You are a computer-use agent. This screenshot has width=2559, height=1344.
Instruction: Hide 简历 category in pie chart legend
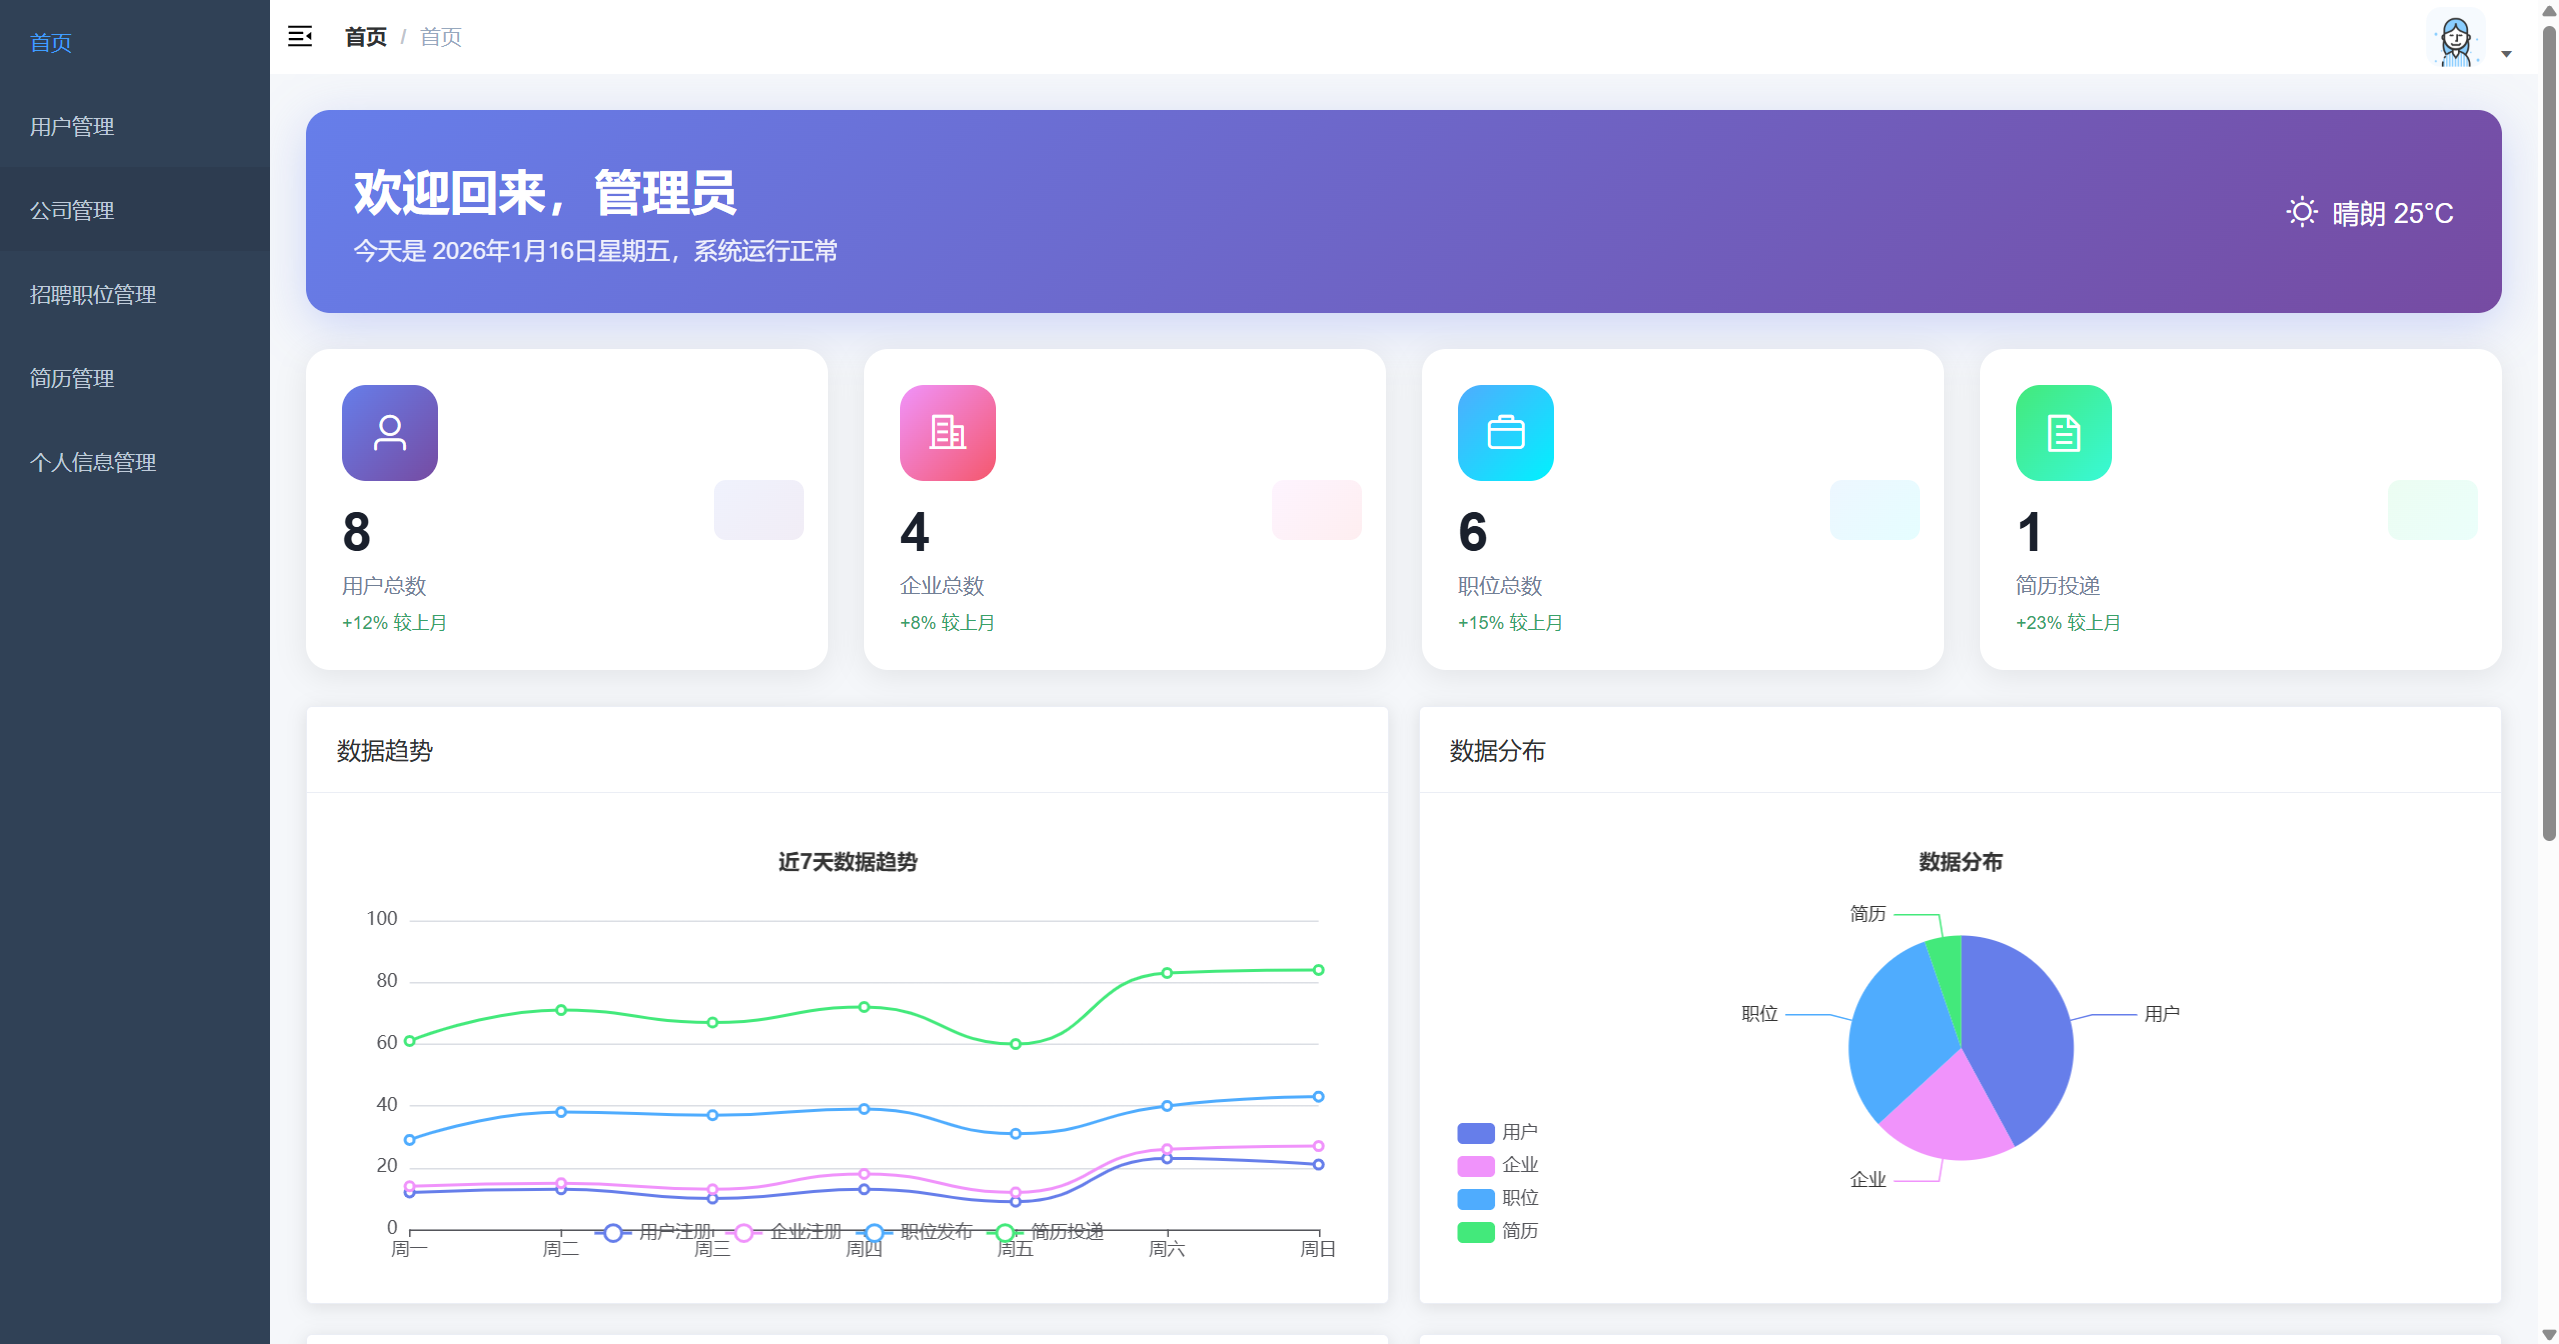coord(1519,1231)
